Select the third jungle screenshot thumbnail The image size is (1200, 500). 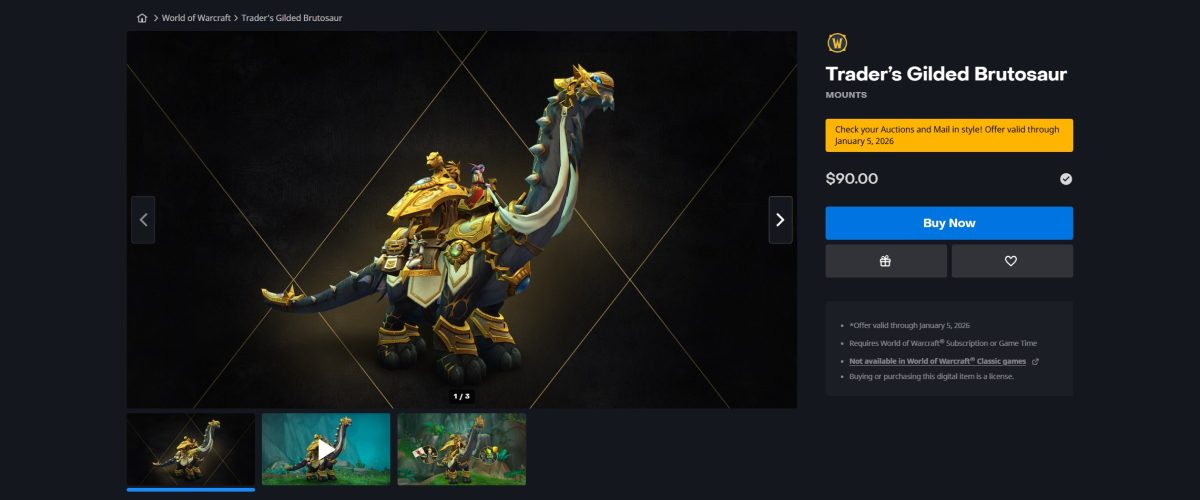click(462, 449)
